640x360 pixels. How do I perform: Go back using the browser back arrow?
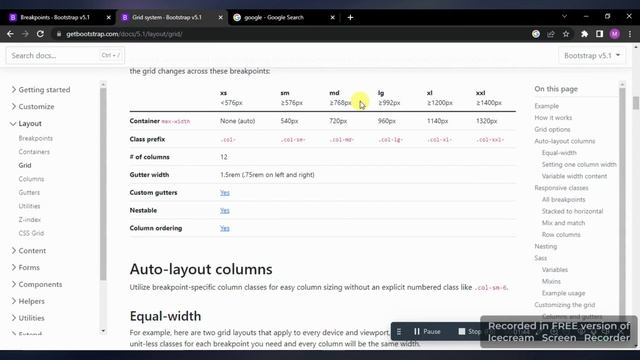pyautogui.click(x=10, y=34)
